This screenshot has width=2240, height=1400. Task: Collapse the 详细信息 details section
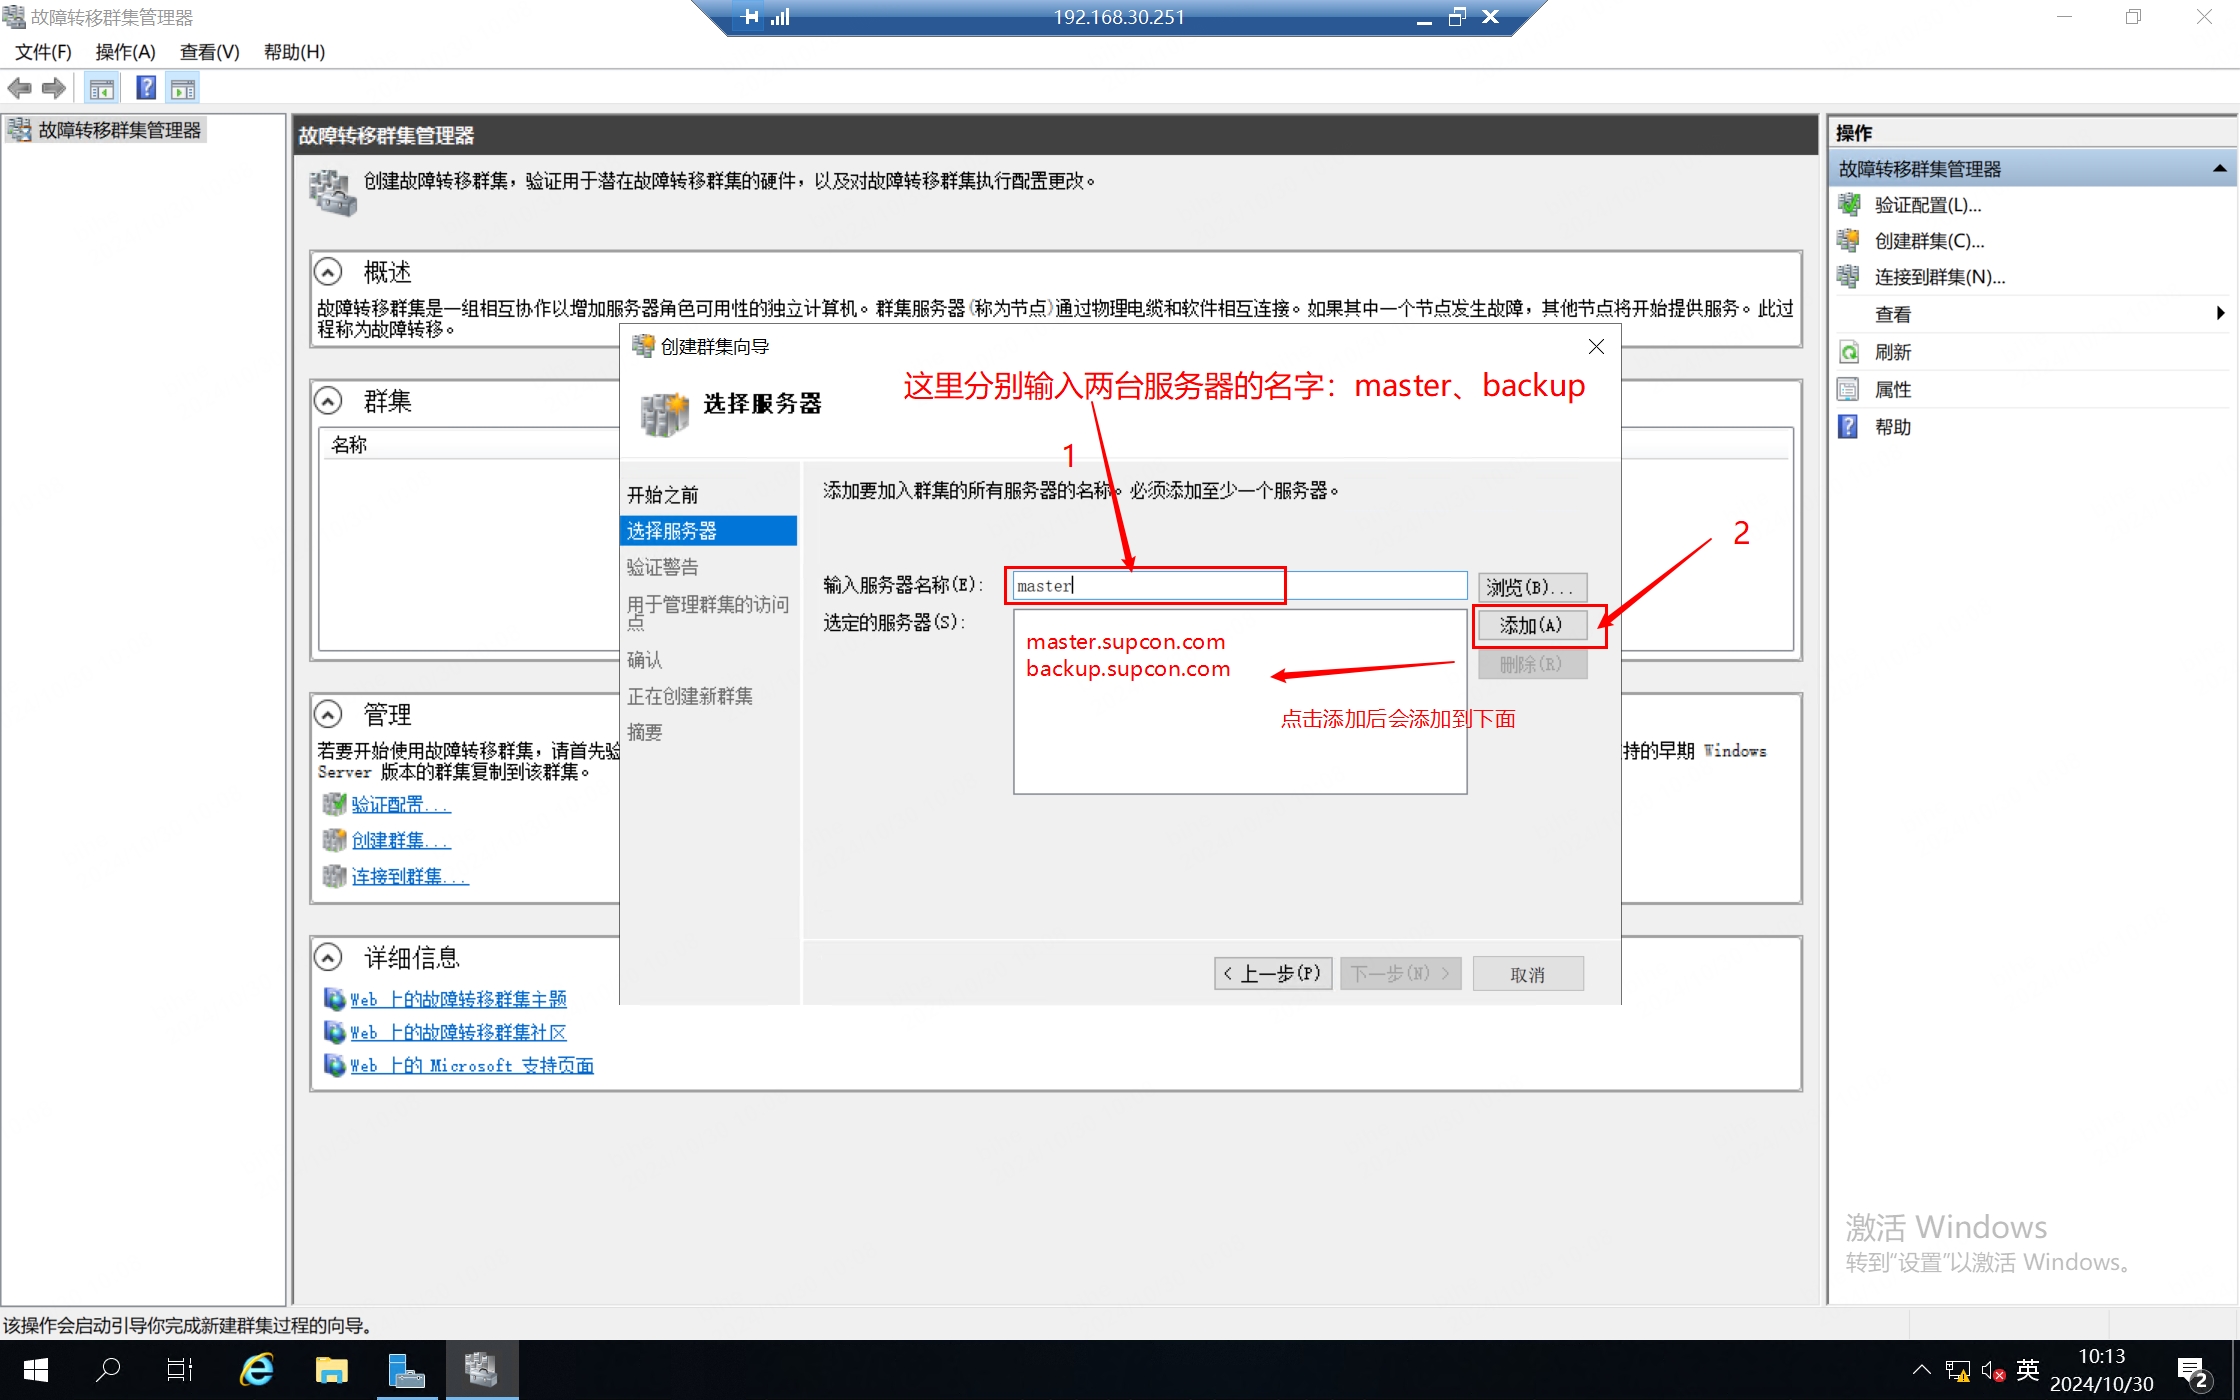[x=328, y=957]
